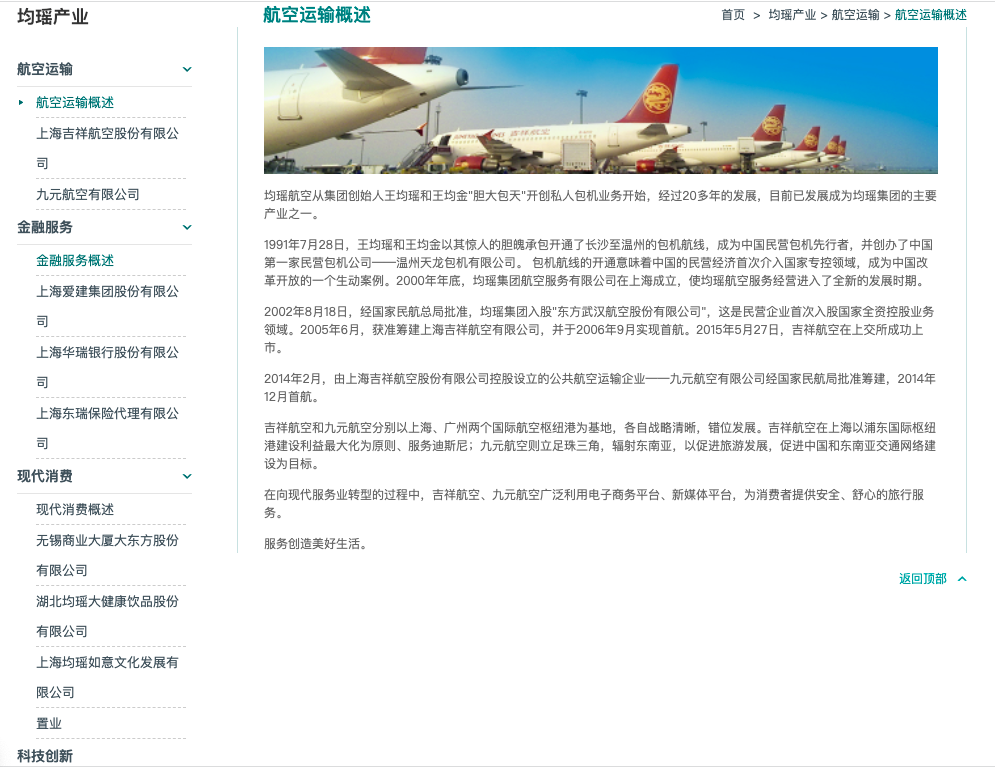
Task: Open 湖北均瑶大健康饮品股份有限公司 link
Action: (x=107, y=616)
